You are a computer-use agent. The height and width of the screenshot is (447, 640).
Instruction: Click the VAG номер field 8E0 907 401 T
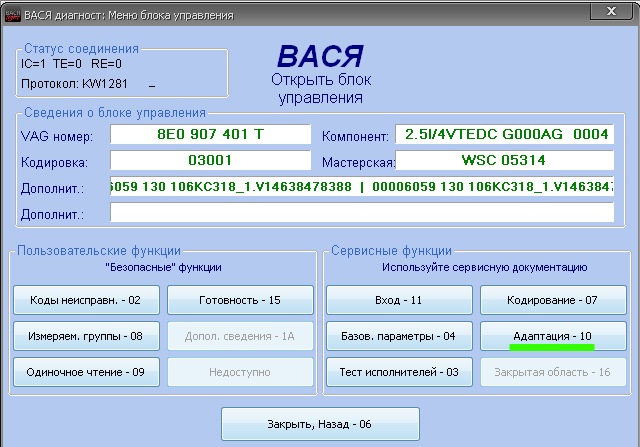(x=211, y=134)
